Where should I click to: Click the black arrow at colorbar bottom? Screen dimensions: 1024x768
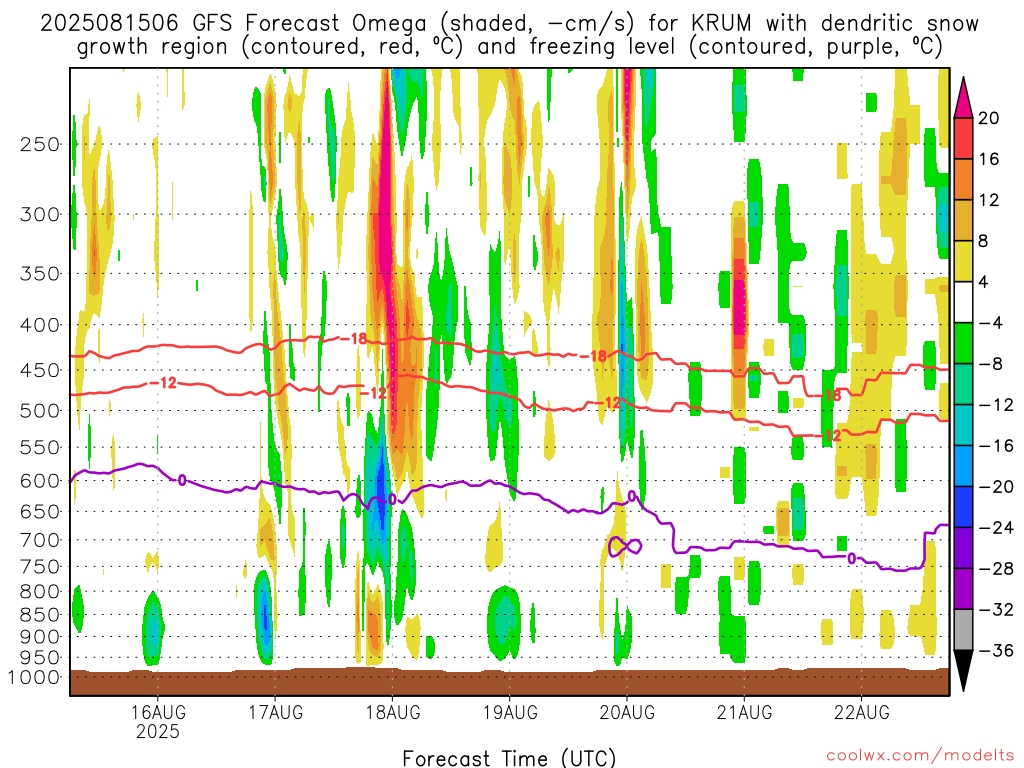(x=963, y=671)
